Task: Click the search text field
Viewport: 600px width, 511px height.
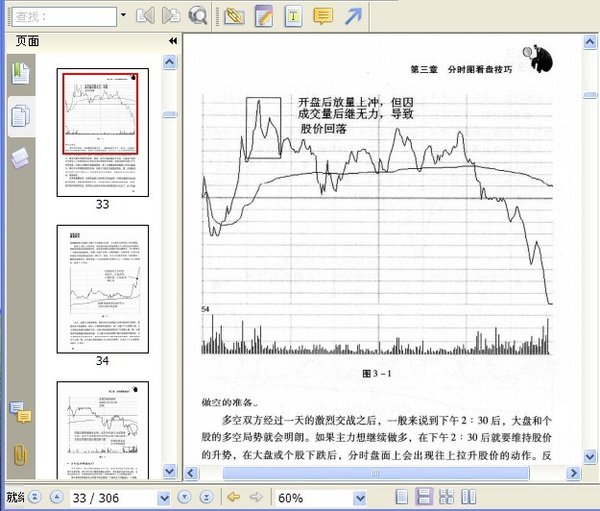Action: click(64, 17)
